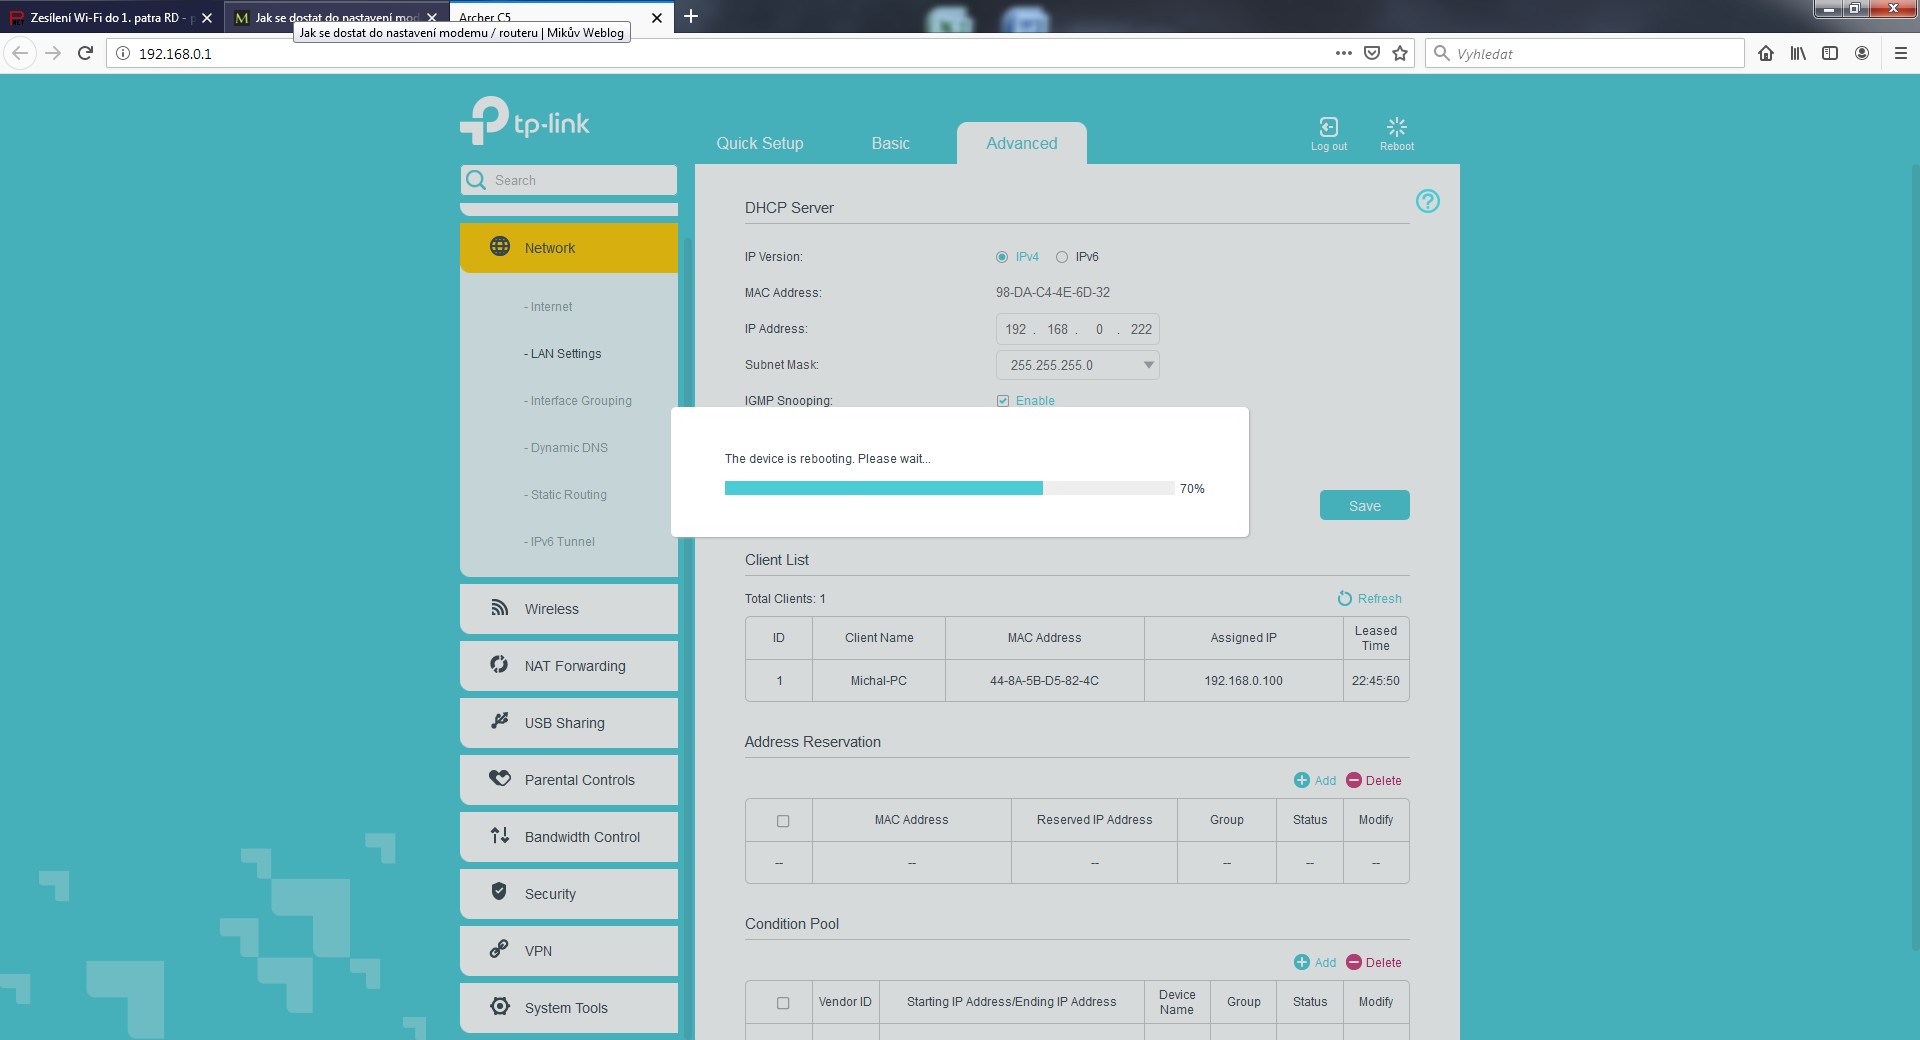The height and width of the screenshot is (1040, 1920).
Task: Click the Add plus icon in Condition Pool
Action: (x=1302, y=962)
